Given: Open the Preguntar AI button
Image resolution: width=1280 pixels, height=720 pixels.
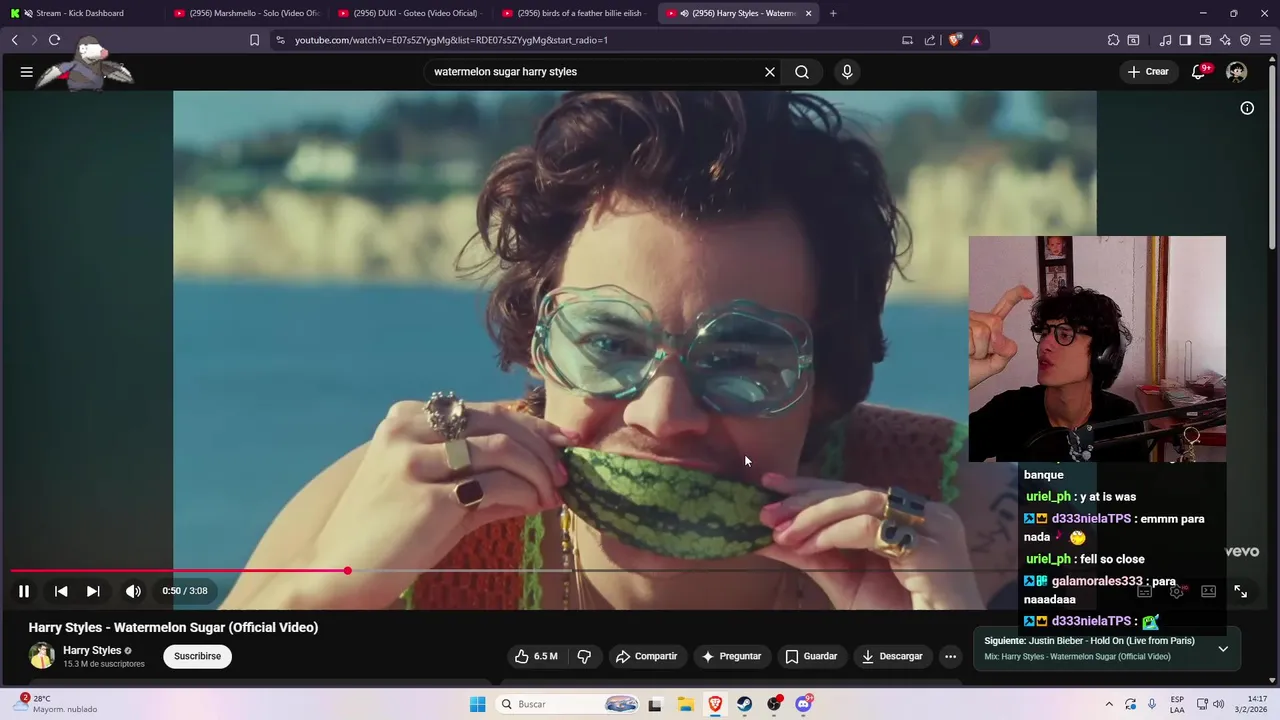Looking at the screenshot, I should [732, 656].
